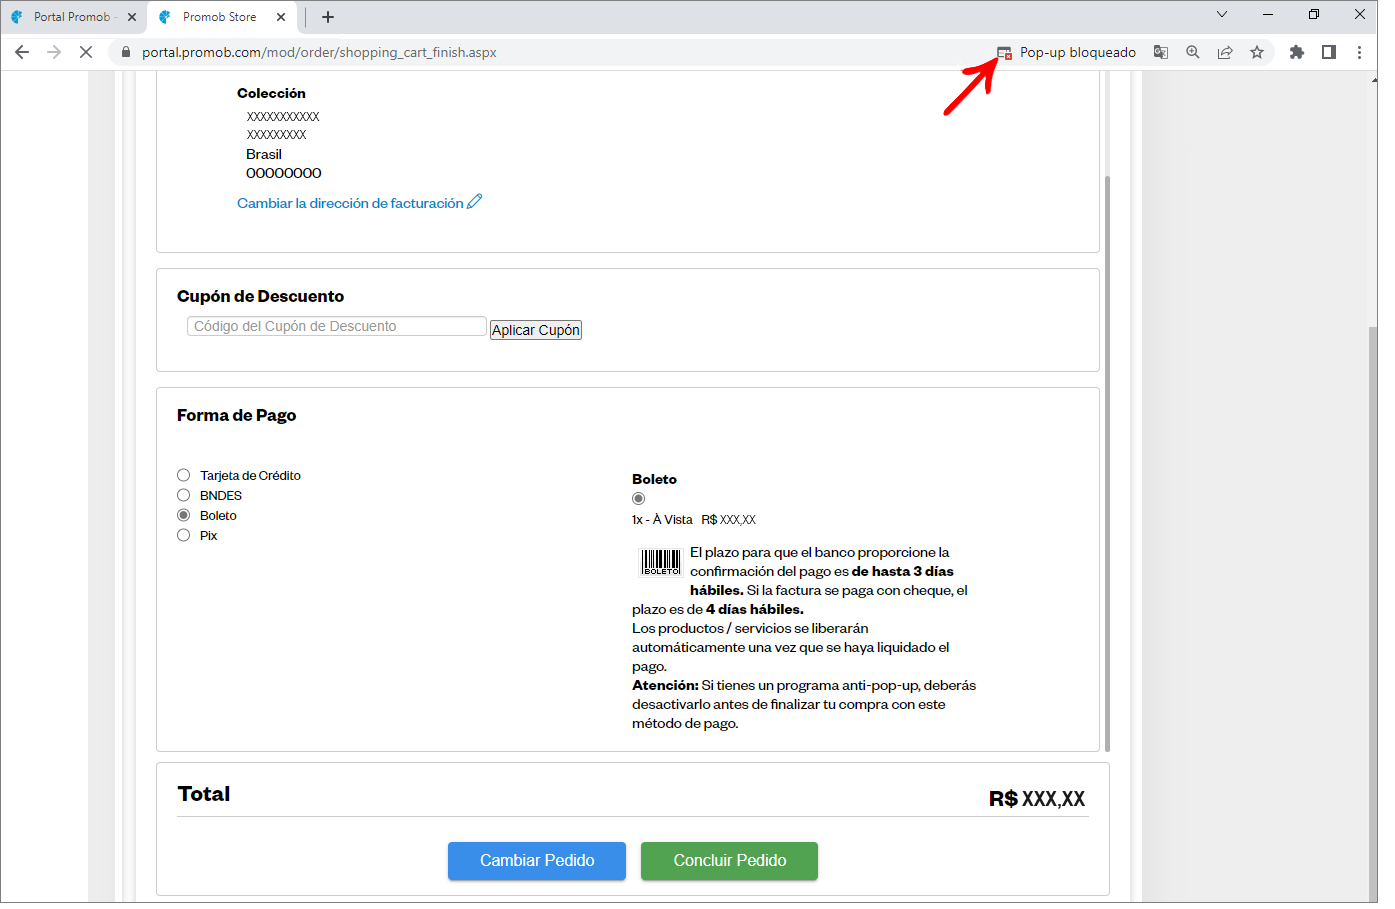Select Tarjeta de Crédito payment option
The image size is (1395, 909).
coord(184,475)
